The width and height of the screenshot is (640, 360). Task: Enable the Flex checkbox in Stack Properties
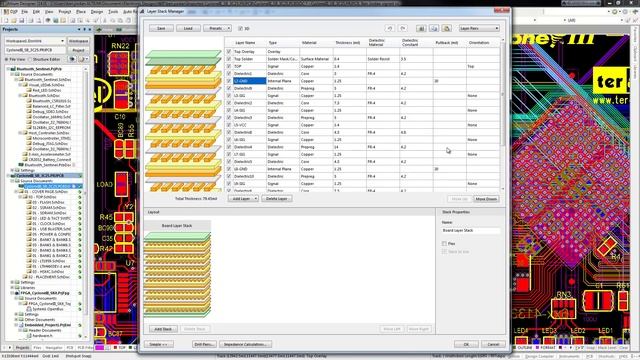tap(444, 244)
